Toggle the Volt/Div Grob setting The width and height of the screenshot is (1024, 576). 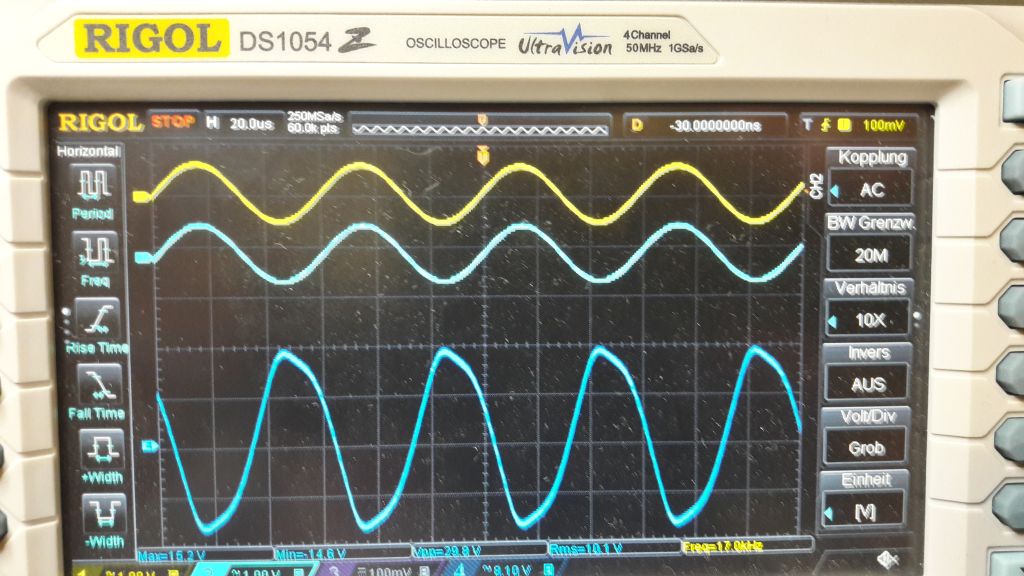click(866, 436)
